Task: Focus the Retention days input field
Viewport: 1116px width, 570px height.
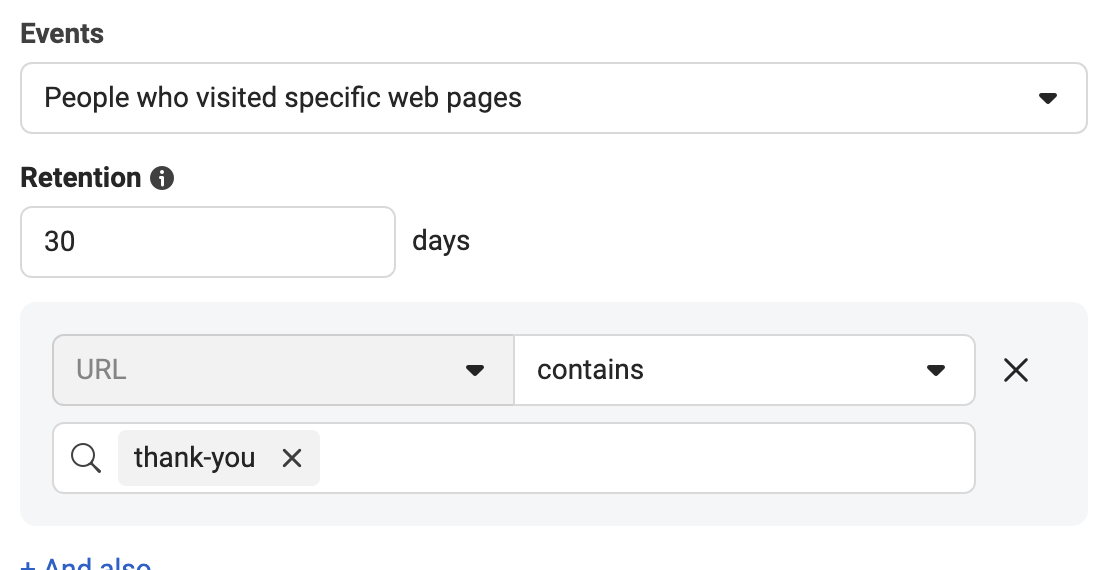Action: [208, 242]
